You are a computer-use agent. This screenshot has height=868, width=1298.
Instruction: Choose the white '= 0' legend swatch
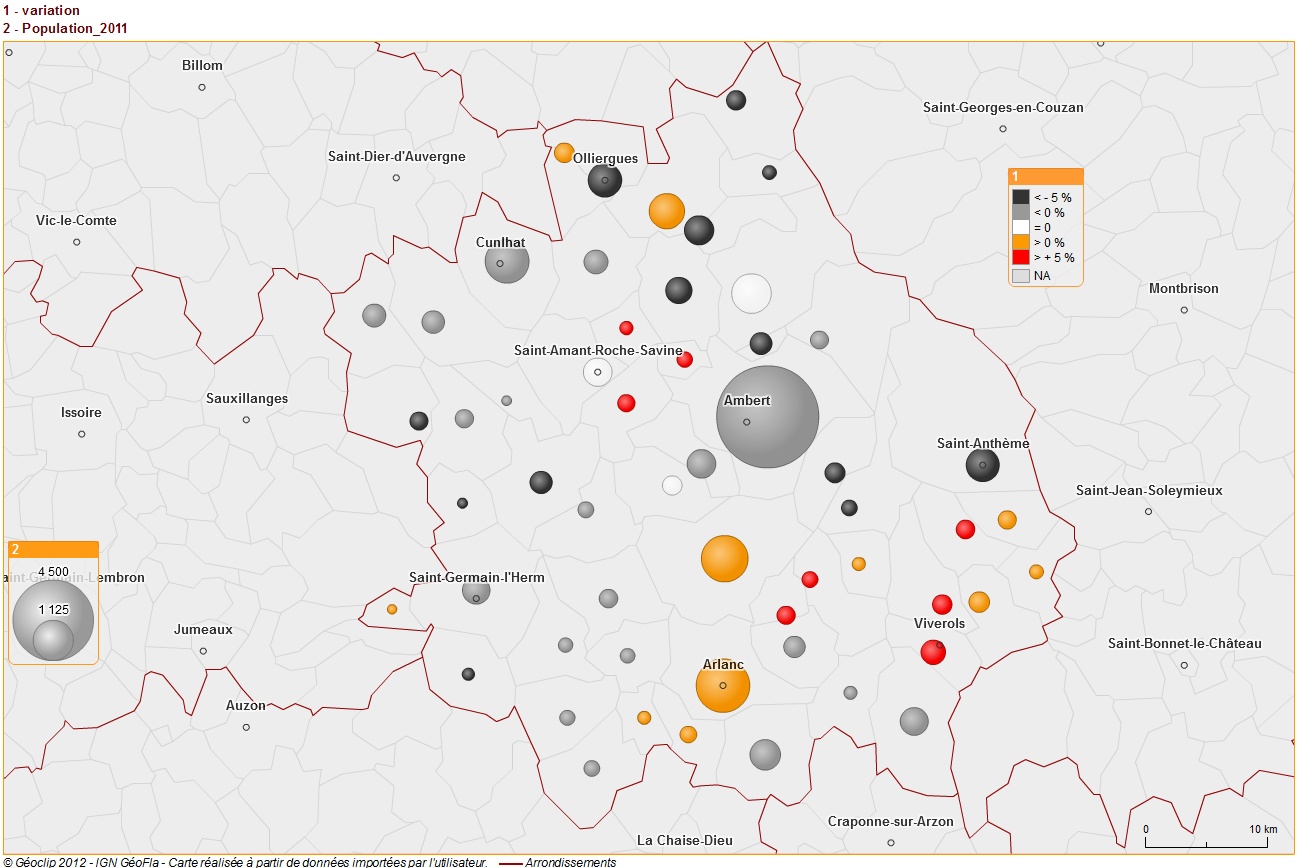(x=1020, y=228)
